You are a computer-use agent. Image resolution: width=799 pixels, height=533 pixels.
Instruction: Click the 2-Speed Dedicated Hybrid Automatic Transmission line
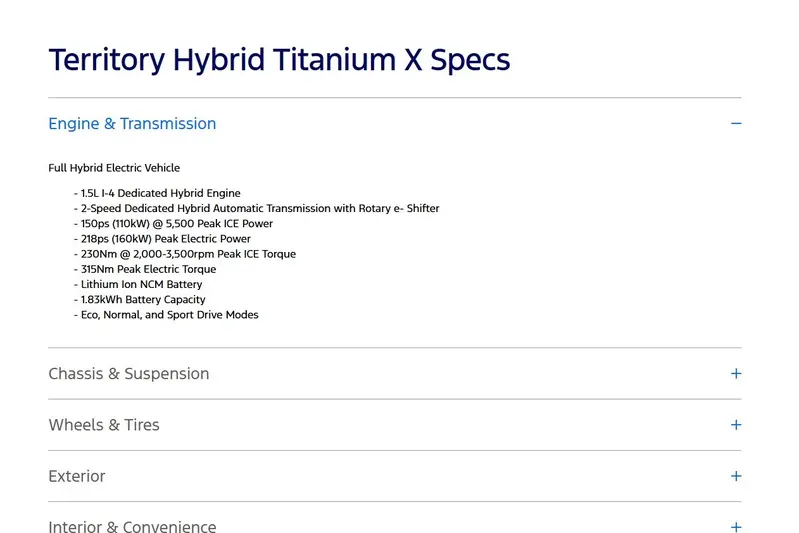click(x=256, y=208)
